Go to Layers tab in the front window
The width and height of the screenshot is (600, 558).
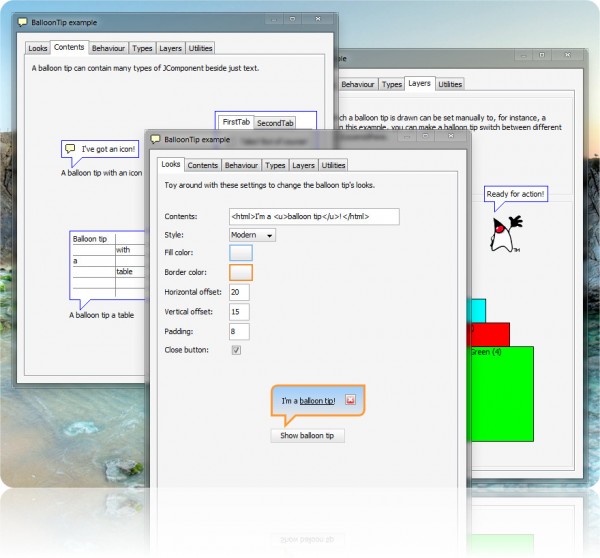[x=303, y=165]
